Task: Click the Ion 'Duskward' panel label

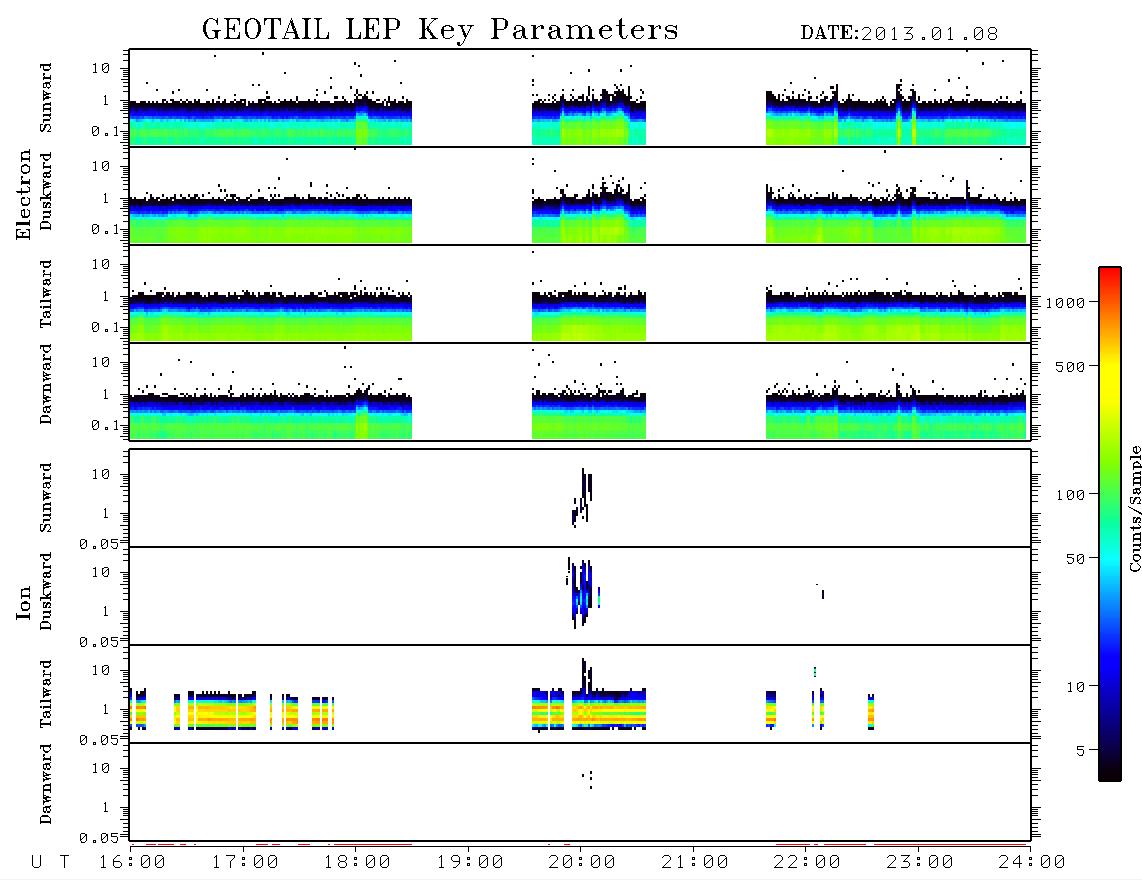Action: tap(46, 592)
